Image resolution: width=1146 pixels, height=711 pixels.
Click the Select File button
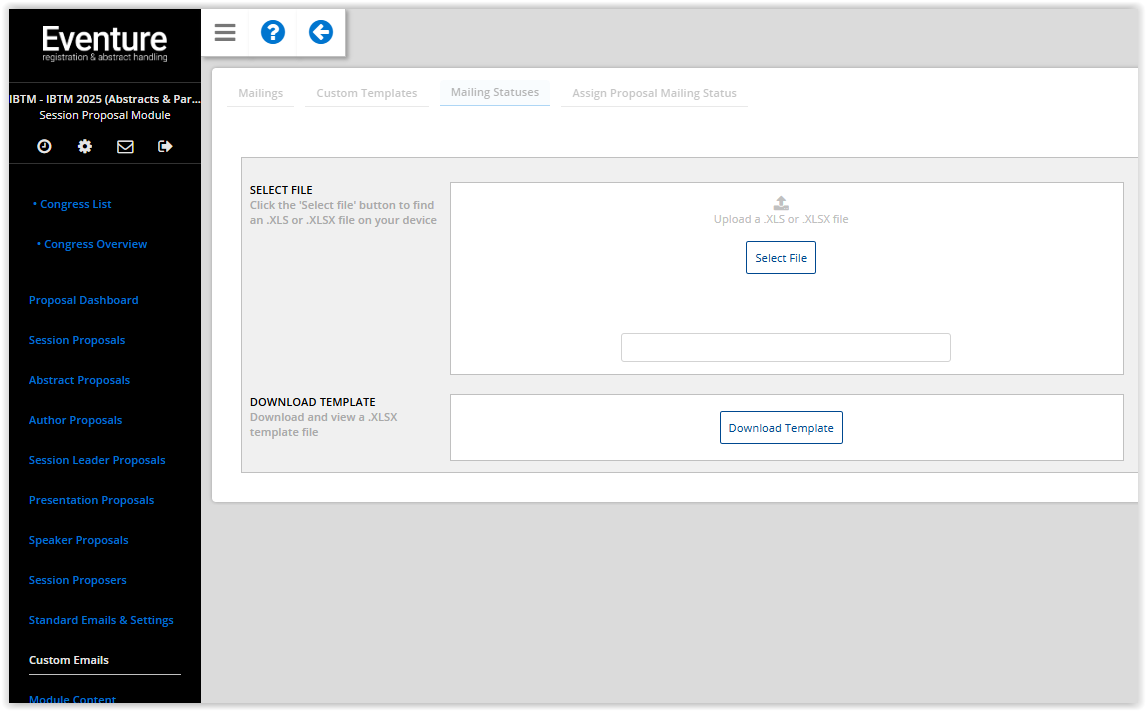tap(780, 257)
